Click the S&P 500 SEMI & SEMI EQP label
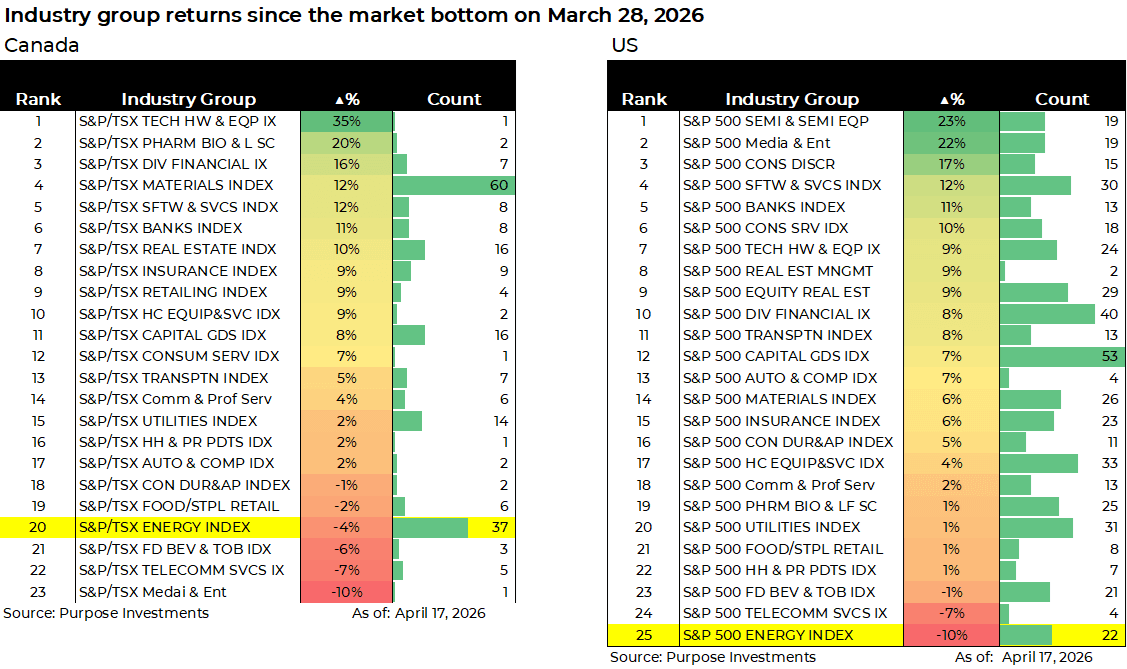The width and height of the screenshot is (1127, 669). (x=776, y=121)
